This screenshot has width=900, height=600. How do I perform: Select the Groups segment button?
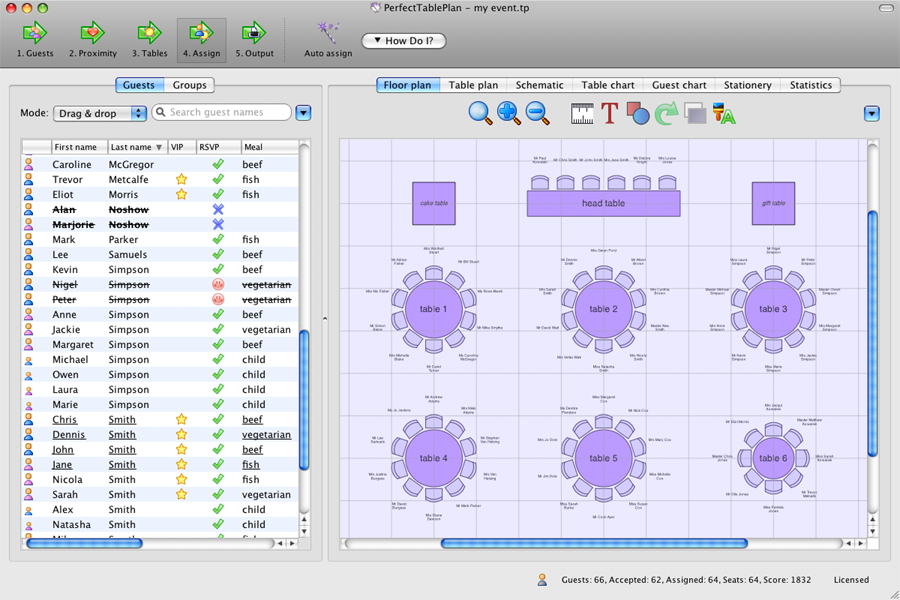(x=189, y=85)
